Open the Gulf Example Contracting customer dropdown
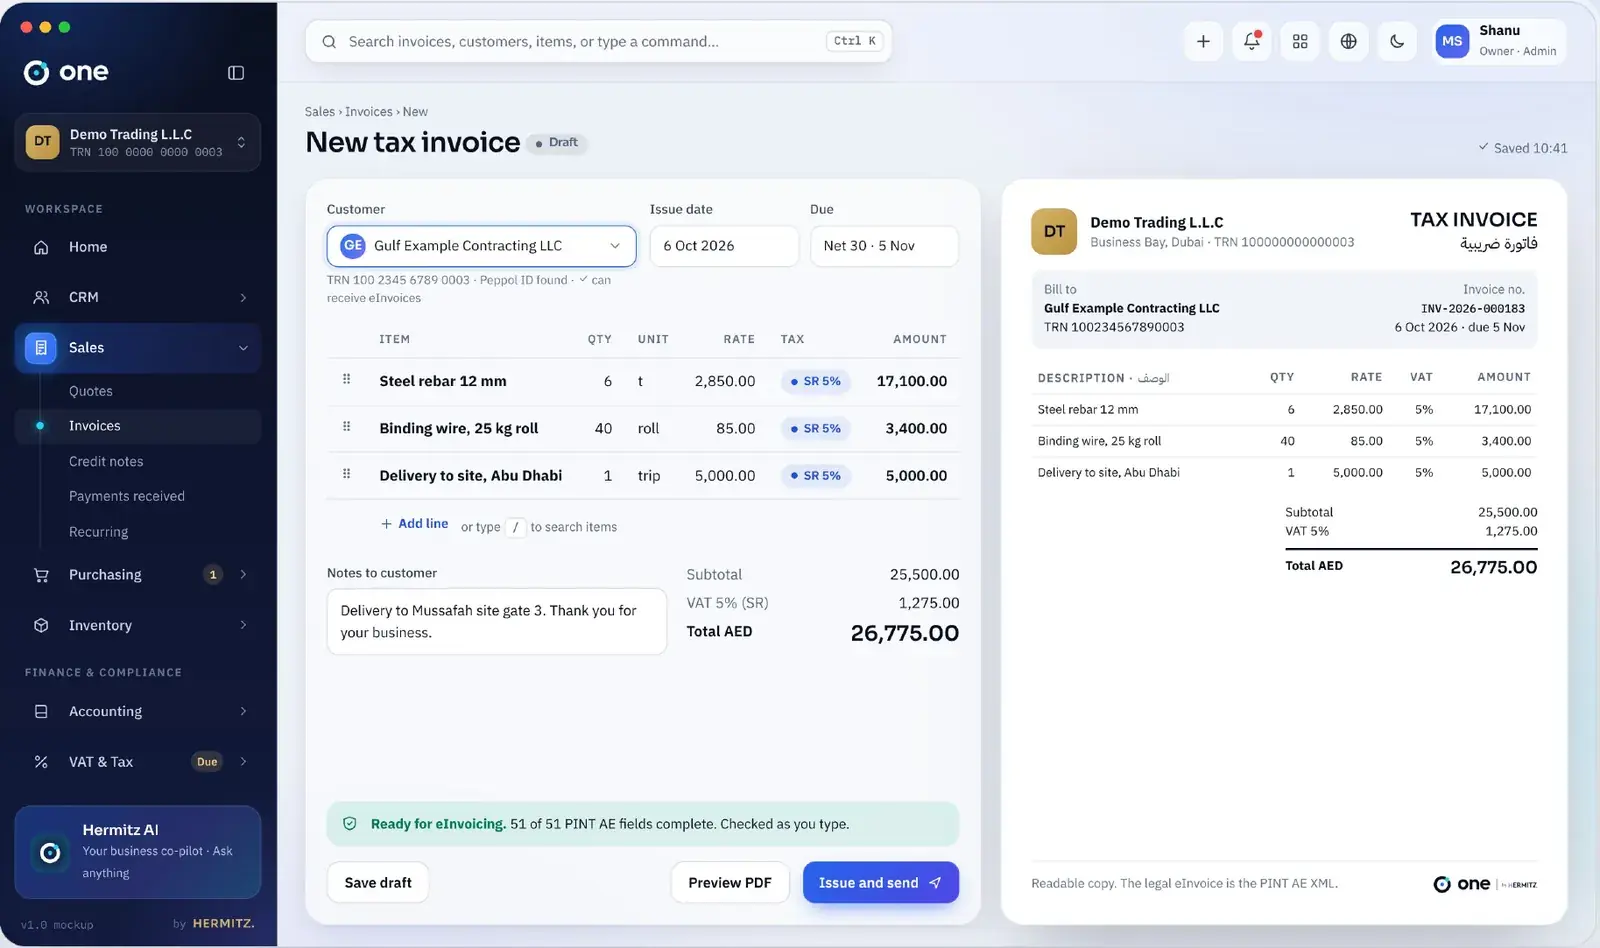The height and width of the screenshot is (948, 1600). (x=481, y=246)
